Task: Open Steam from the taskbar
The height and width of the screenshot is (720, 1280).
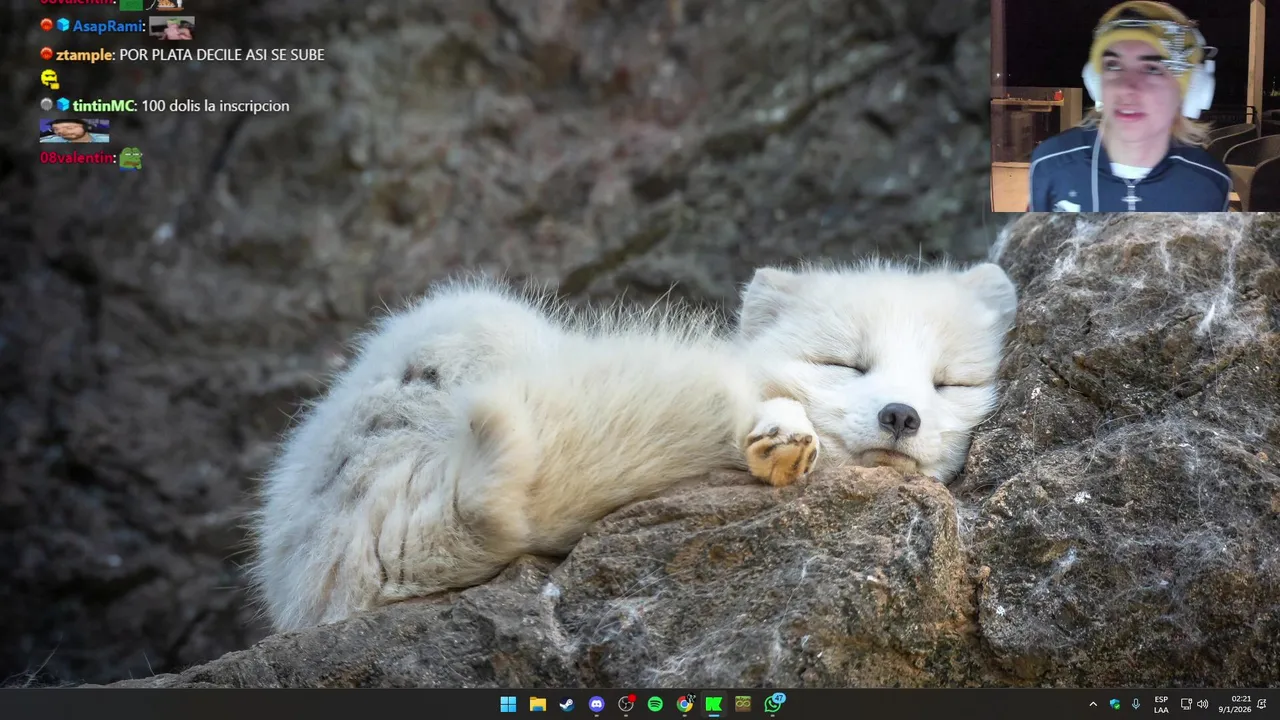Action: [567, 704]
